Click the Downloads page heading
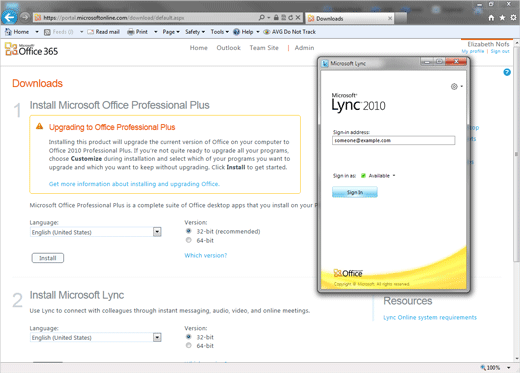This screenshot has height=373, width=520. [x=37, y=83]
